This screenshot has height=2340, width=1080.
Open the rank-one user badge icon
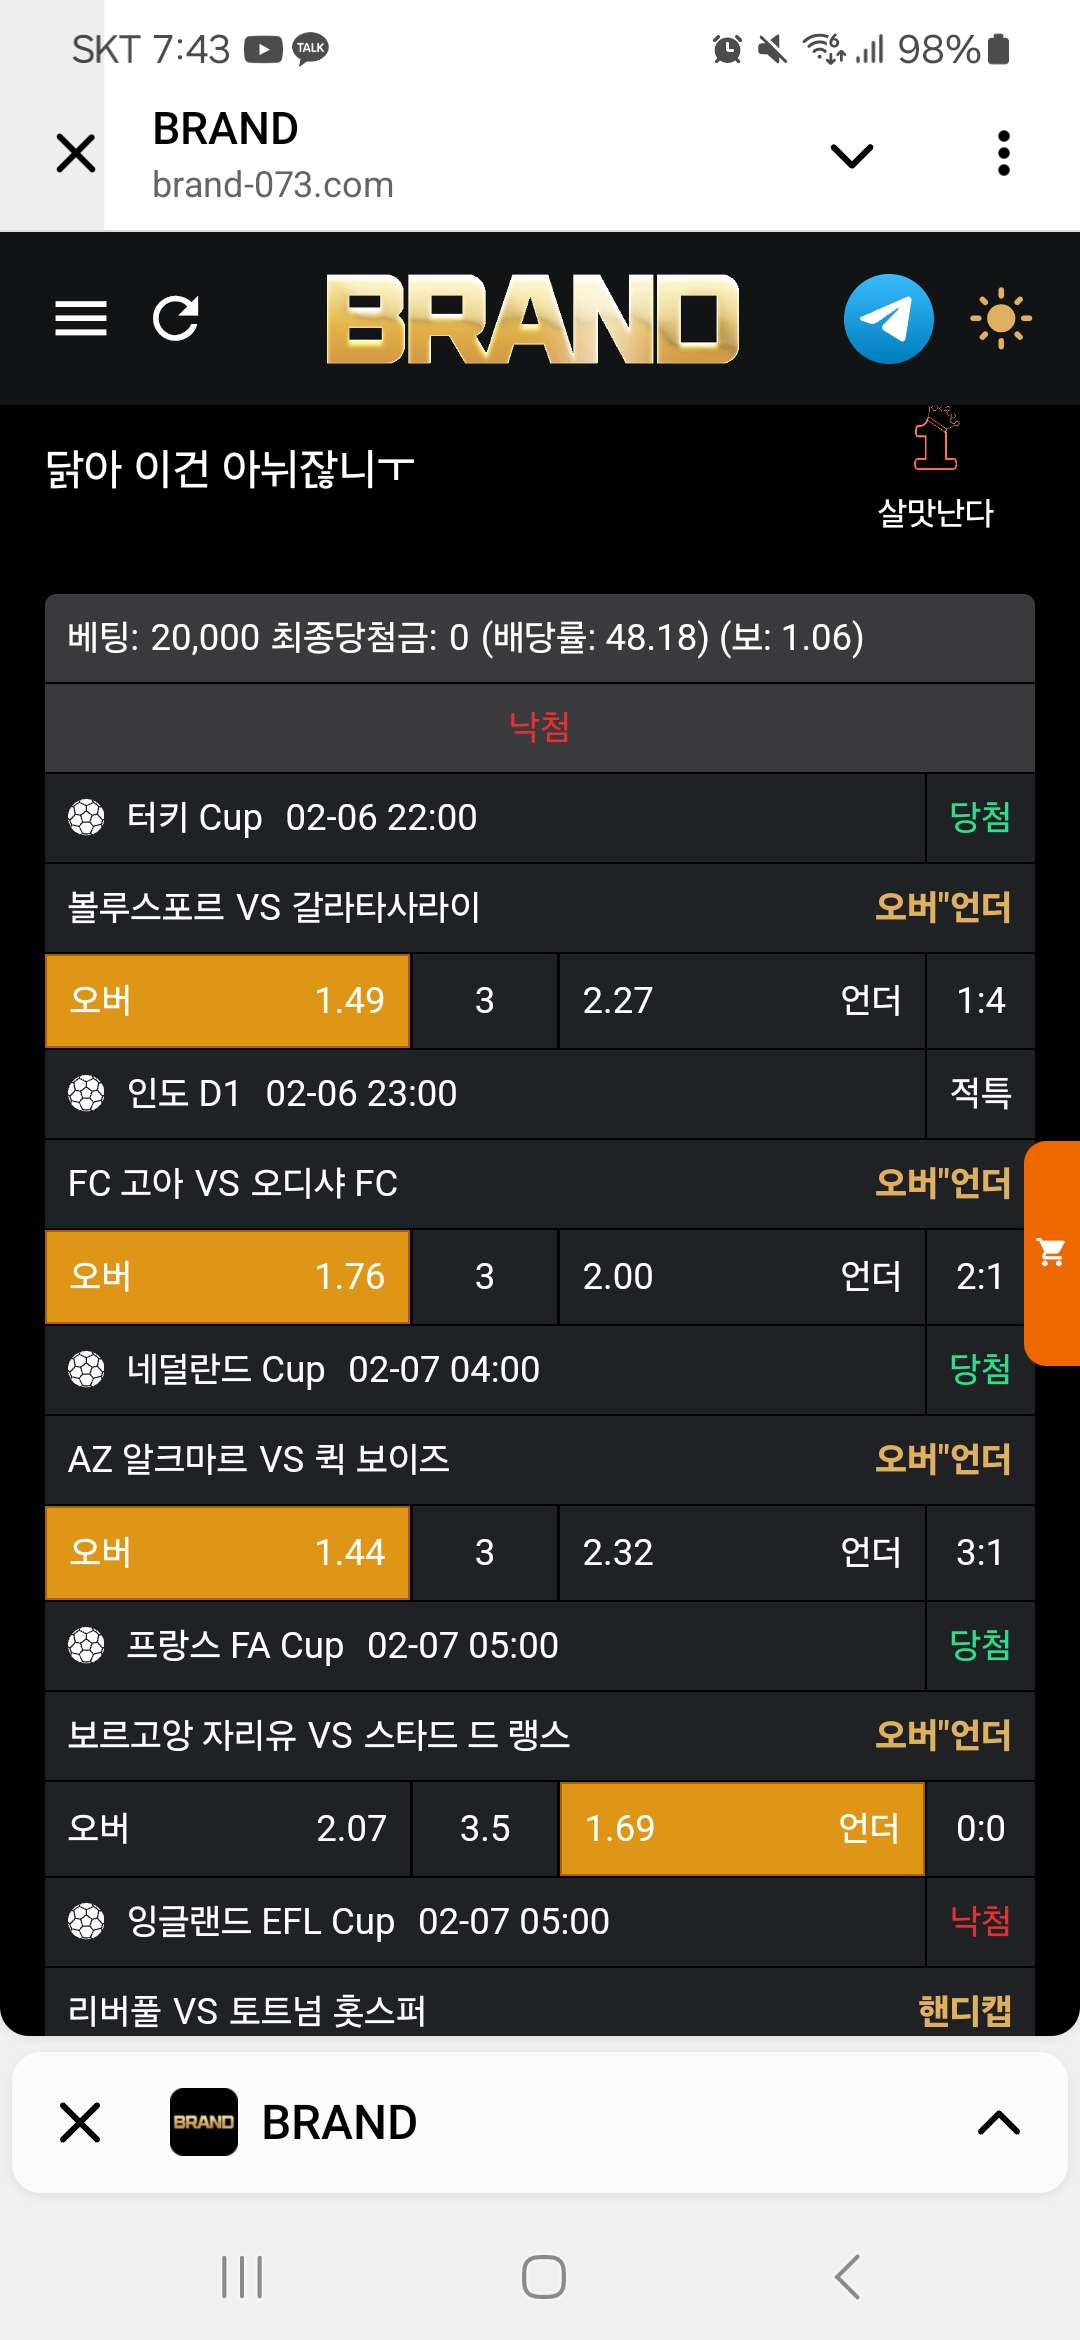point(936,440)
